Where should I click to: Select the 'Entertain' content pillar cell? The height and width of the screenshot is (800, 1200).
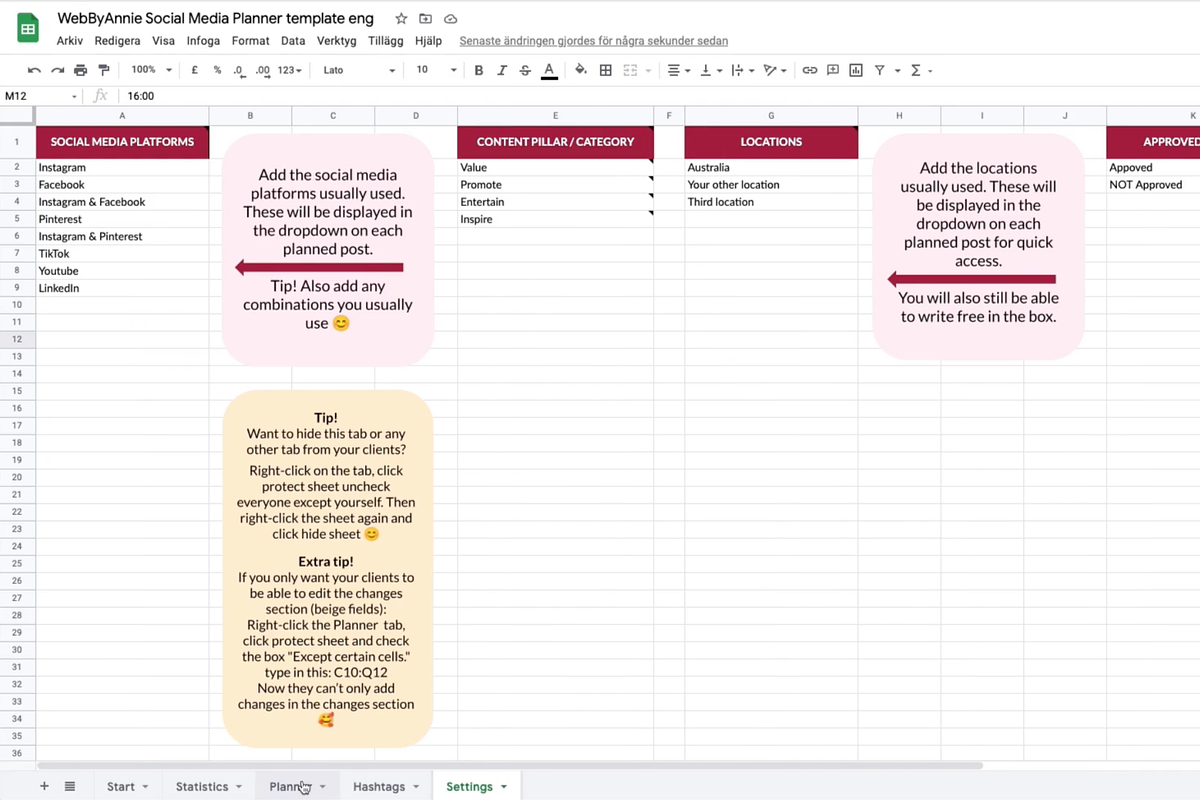pos(555,202)
